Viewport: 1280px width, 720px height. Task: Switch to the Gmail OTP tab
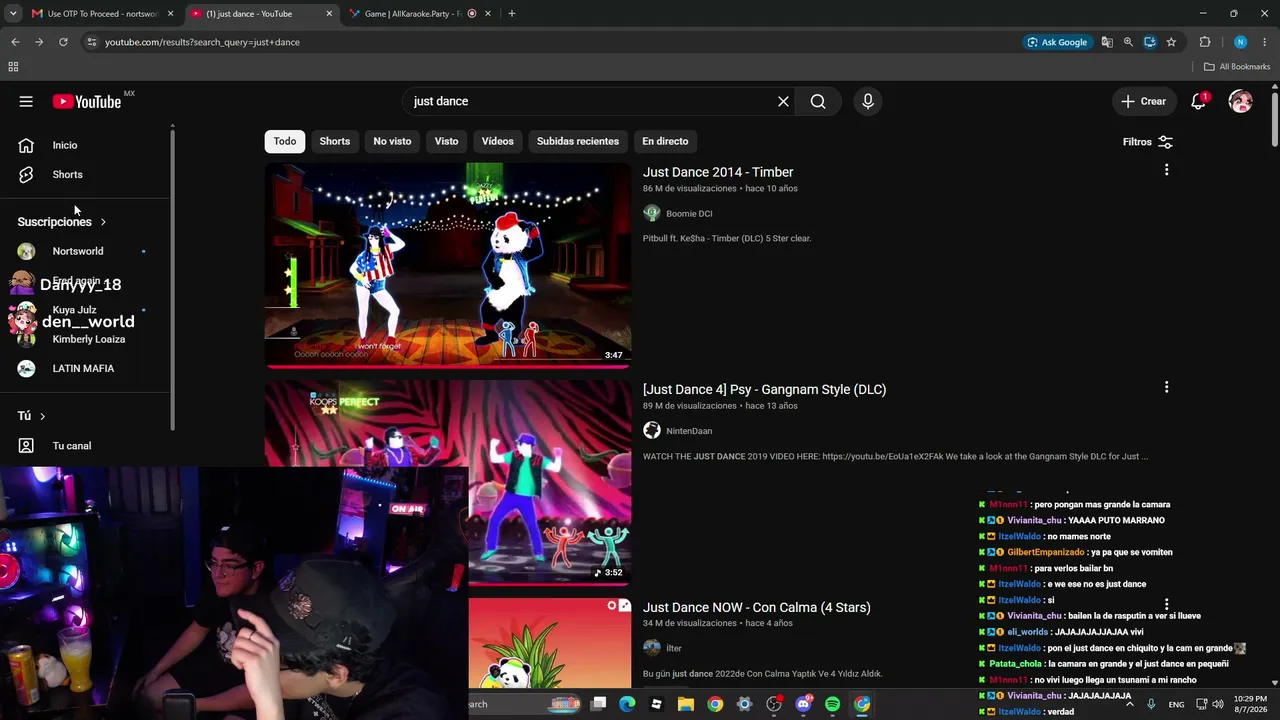point(103,14)
